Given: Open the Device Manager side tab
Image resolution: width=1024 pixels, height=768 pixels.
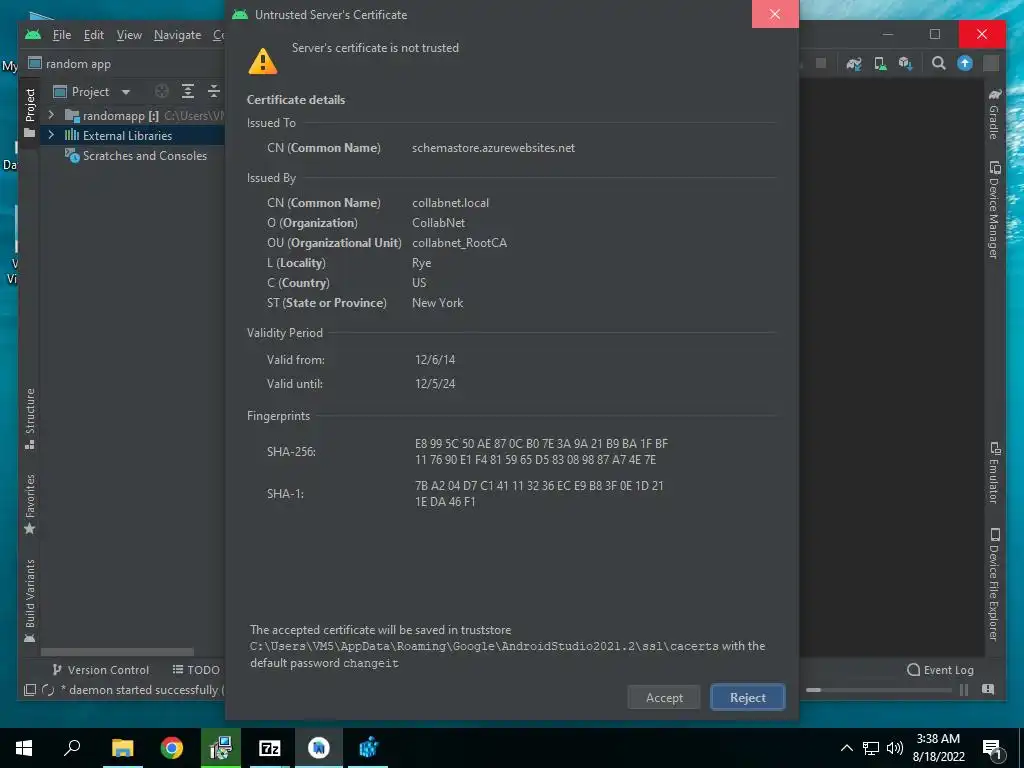Looking at the screenshot, I should pos(994,210).
